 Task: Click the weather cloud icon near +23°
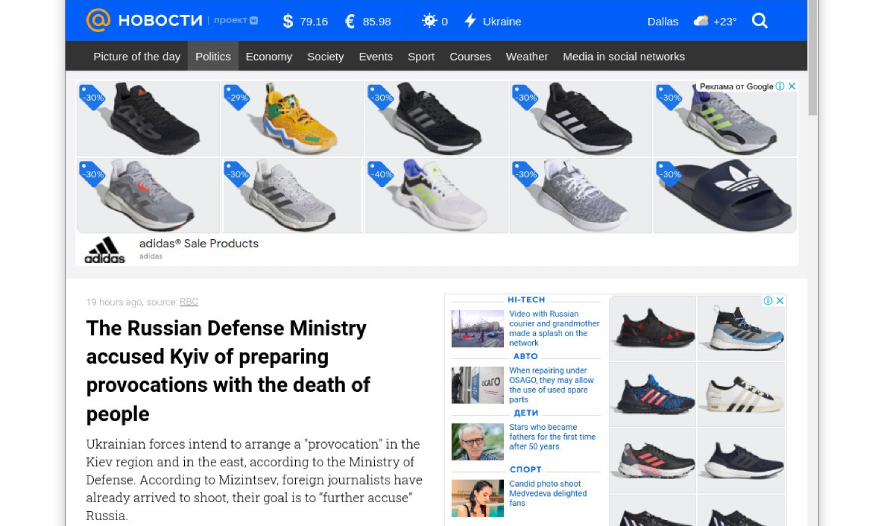click(x=701, y=21)
